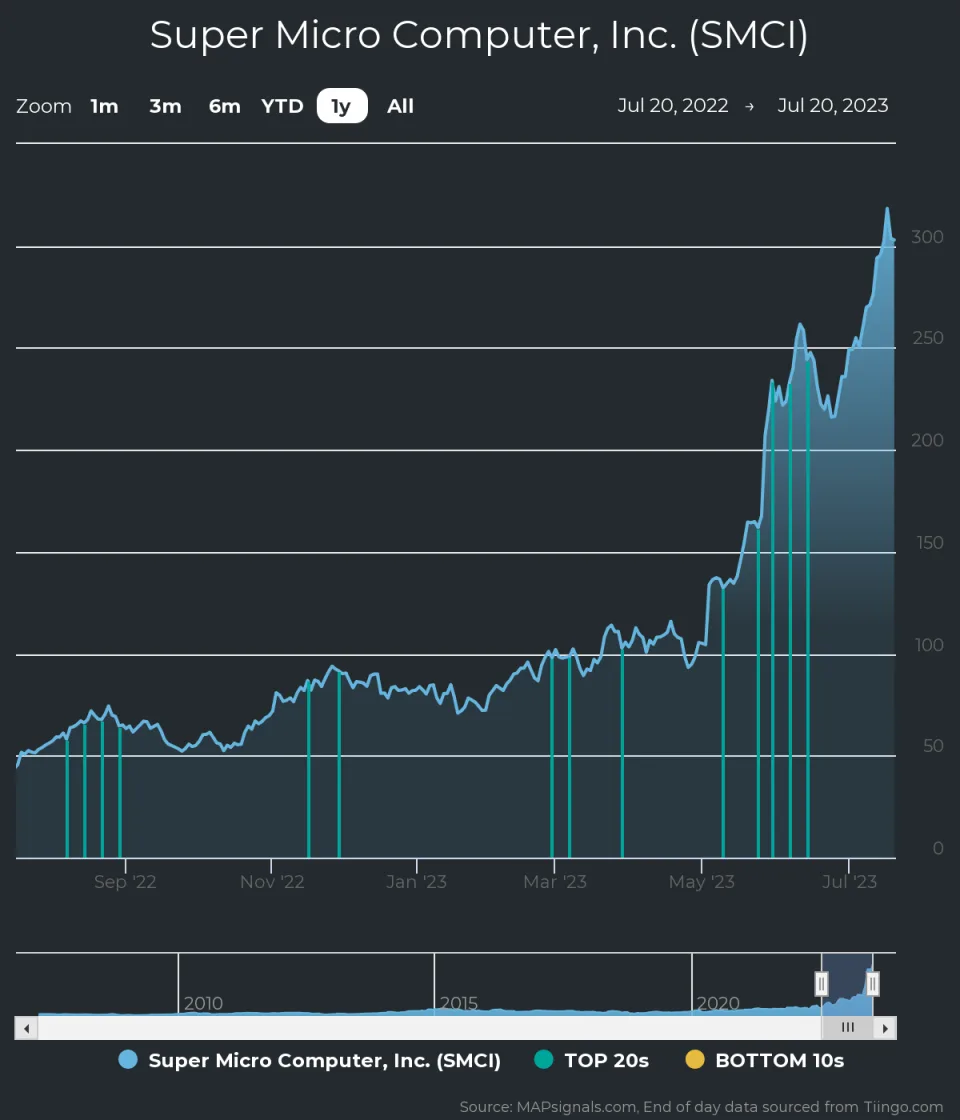Click the 2010 label in navigator
This screenshot has width=960, height=1120.
(x=204, y=1004)
